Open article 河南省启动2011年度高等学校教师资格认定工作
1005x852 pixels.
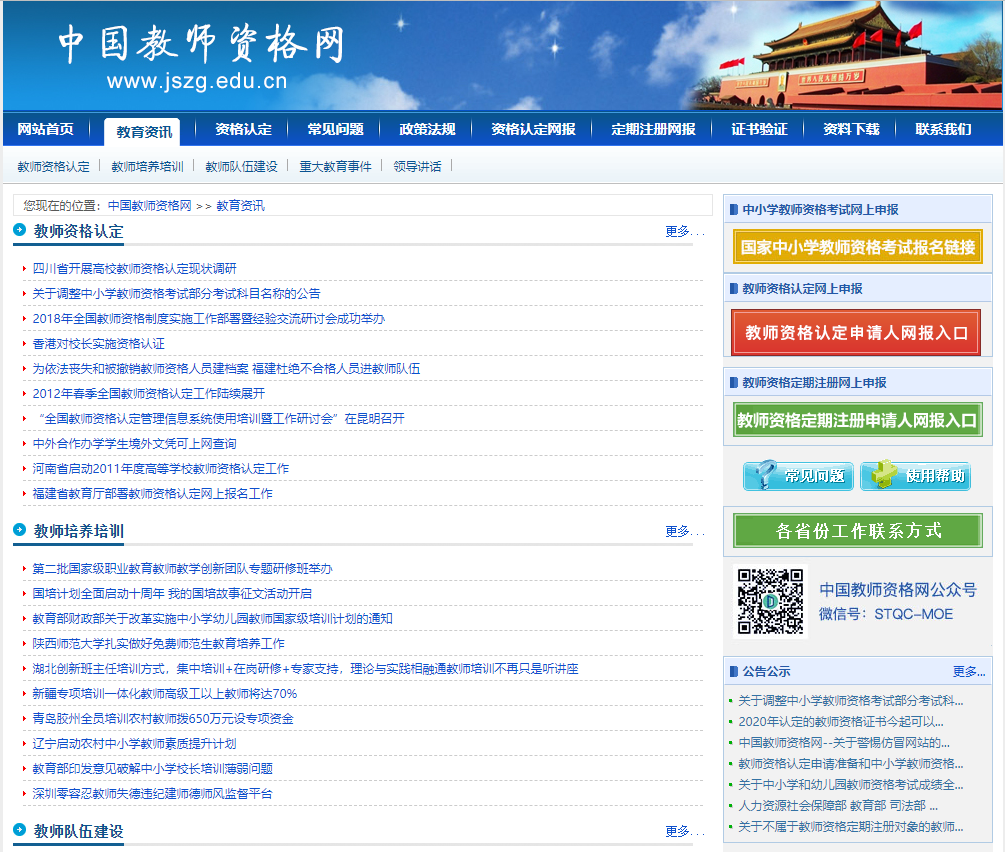coord(161,469)
